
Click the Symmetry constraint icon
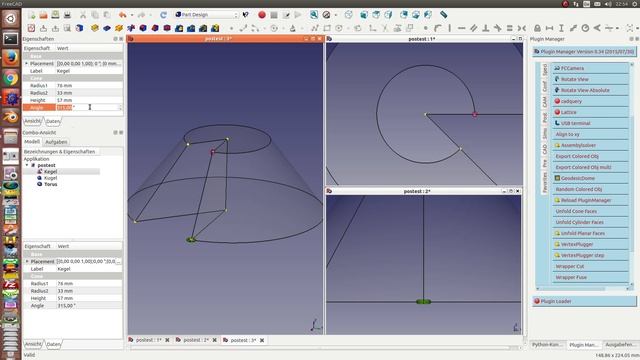click(522, 28)
